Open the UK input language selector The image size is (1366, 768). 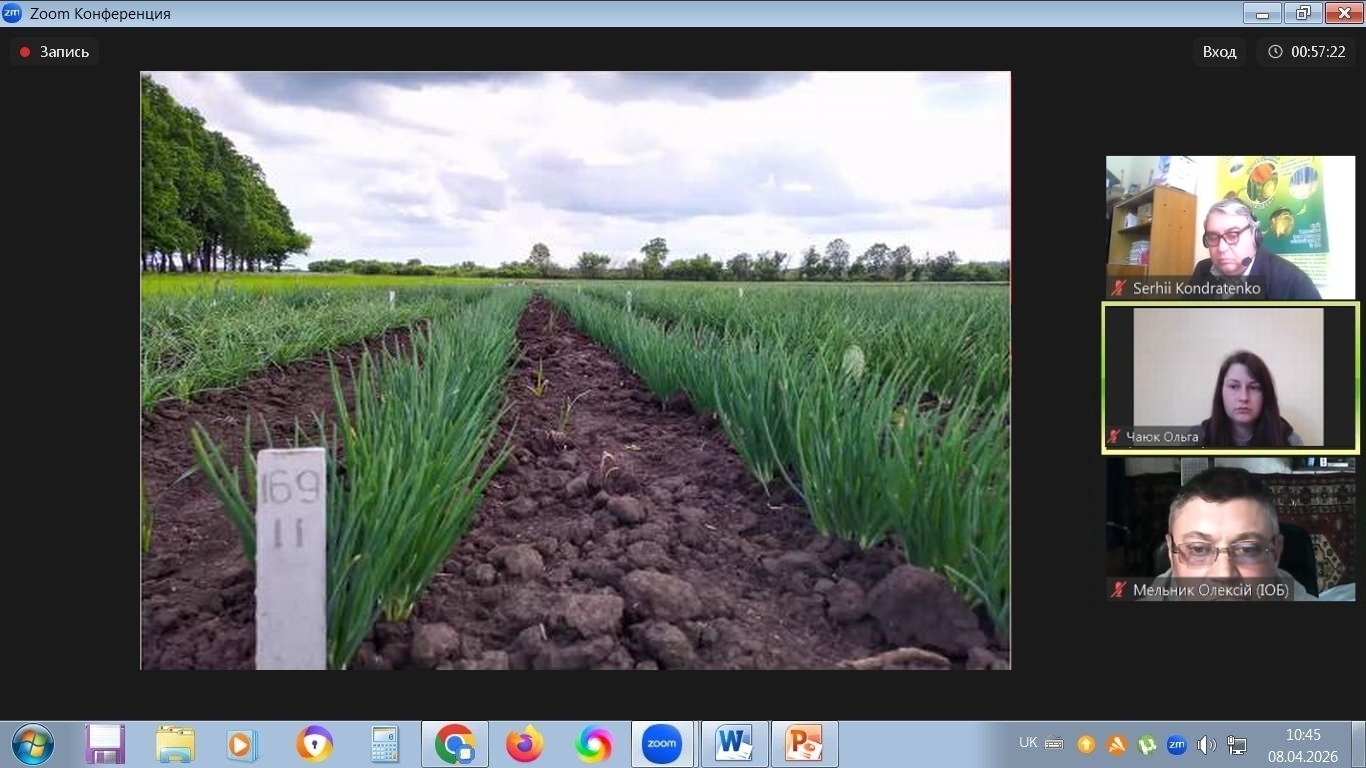pos(1028,743)
